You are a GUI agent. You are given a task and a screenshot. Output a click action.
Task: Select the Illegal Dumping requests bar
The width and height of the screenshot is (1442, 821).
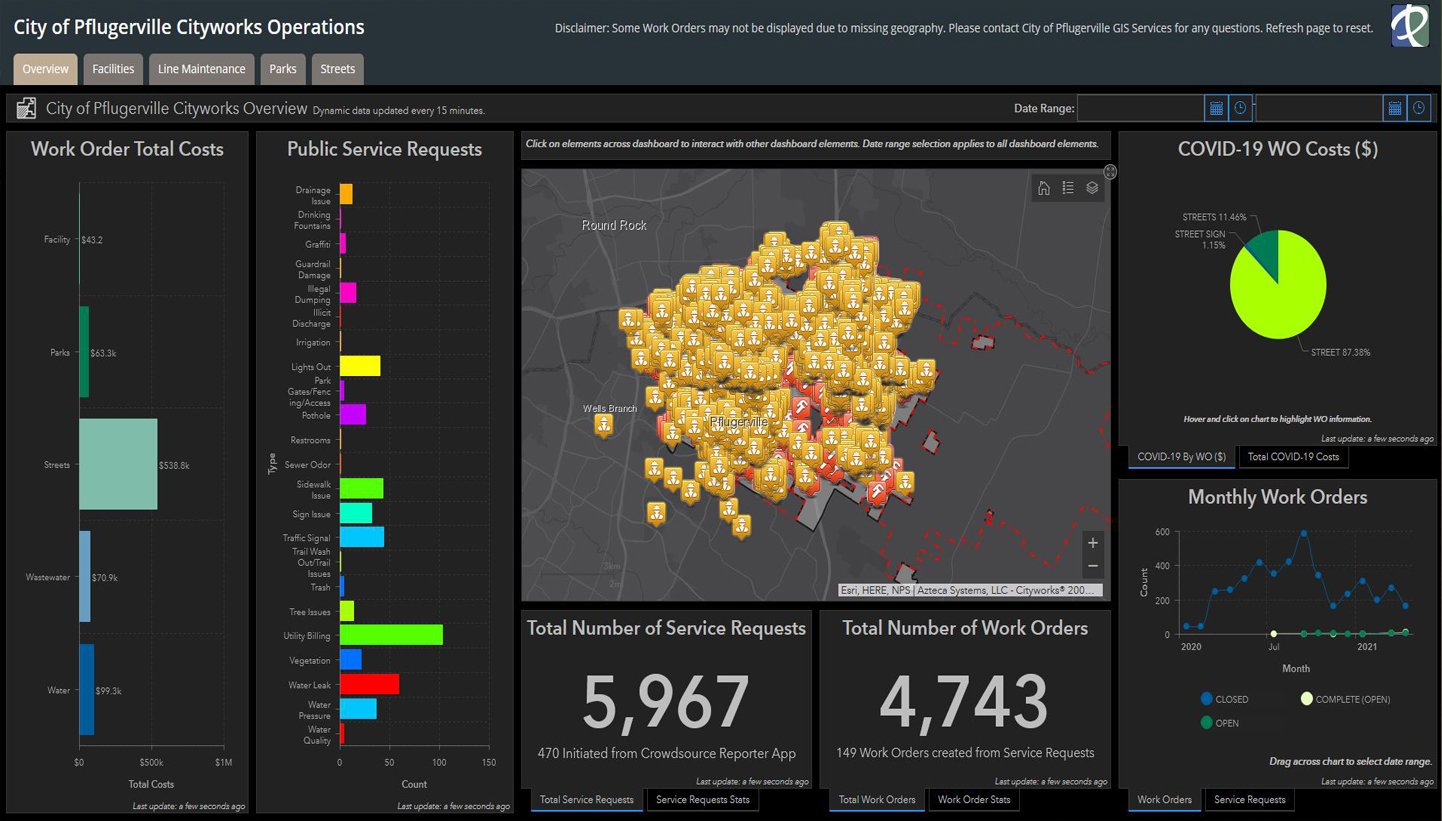tap(348, 293)
